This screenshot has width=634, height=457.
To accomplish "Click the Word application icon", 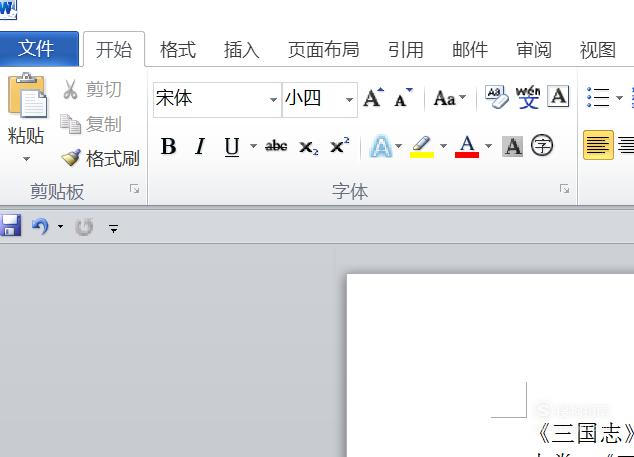I will pyautogui.click(x=8, y=9).
